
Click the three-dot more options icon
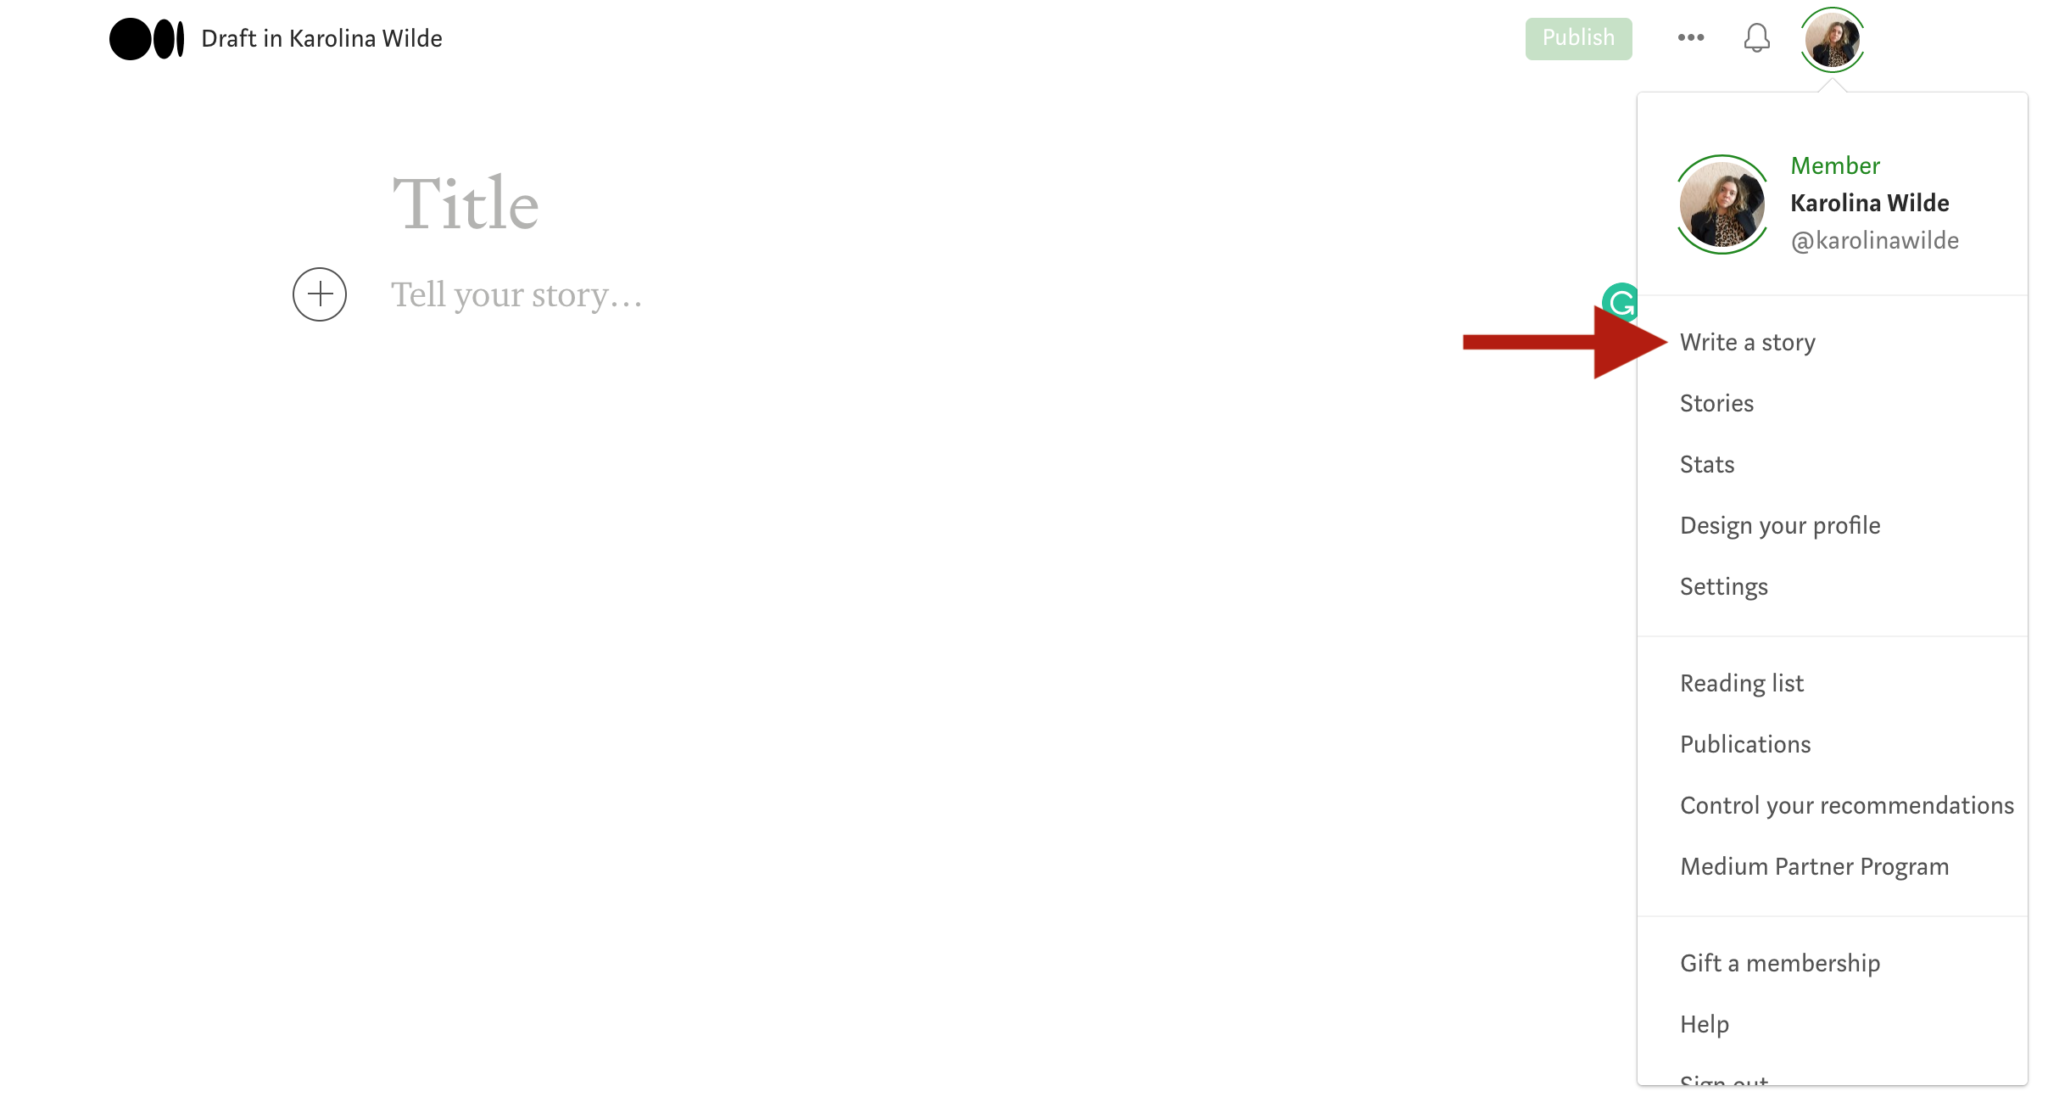1690,38
